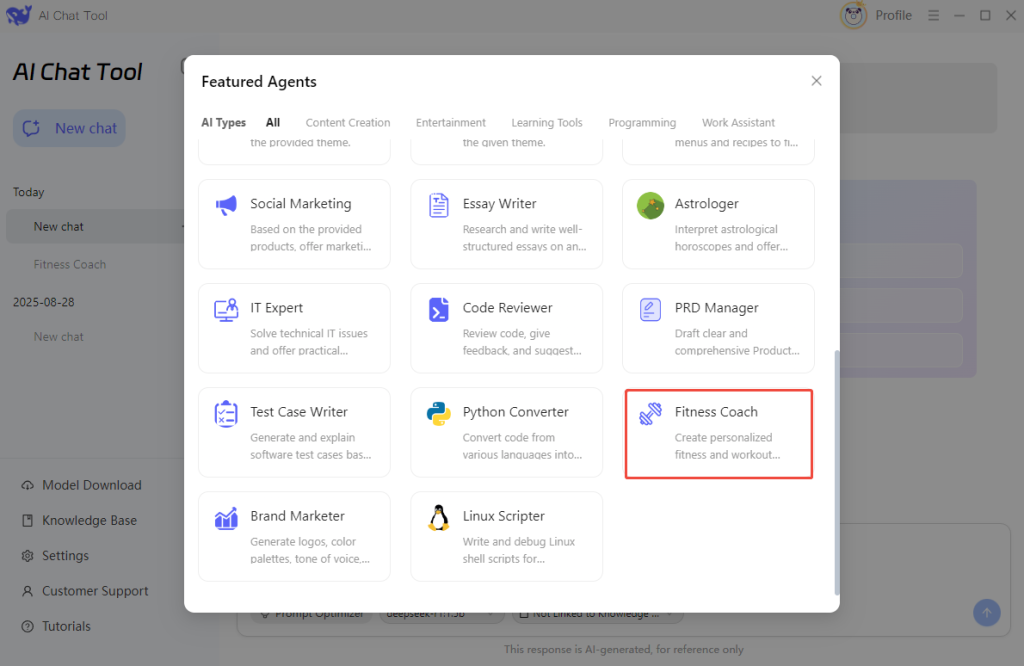1024x666 pixels.
Task: Click the Fitness Coach dumbbell icon
Action: pos(650,413)
